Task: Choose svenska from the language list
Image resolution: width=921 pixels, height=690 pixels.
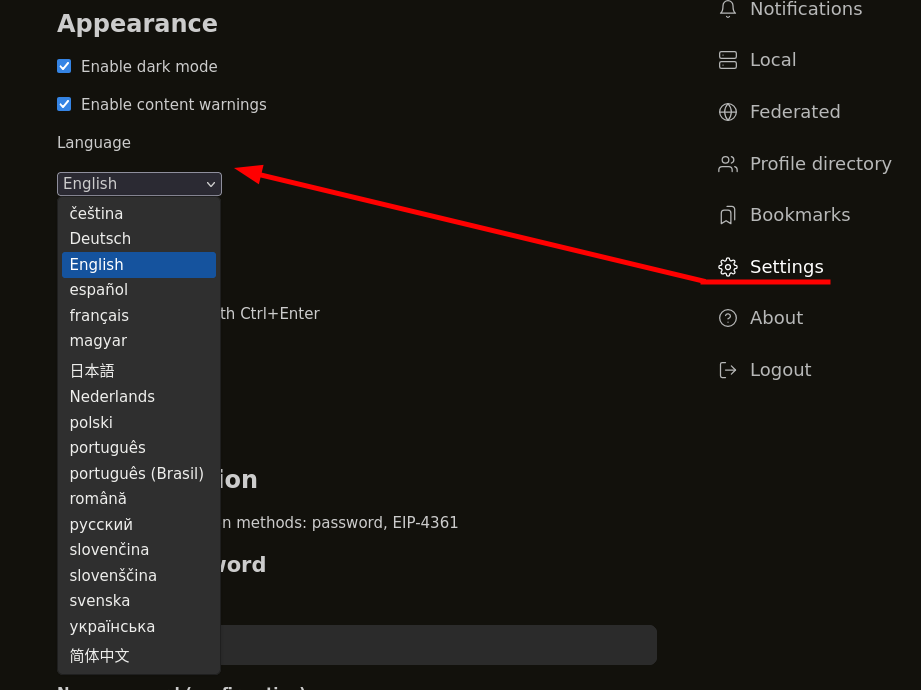Action: pos(139,601)
